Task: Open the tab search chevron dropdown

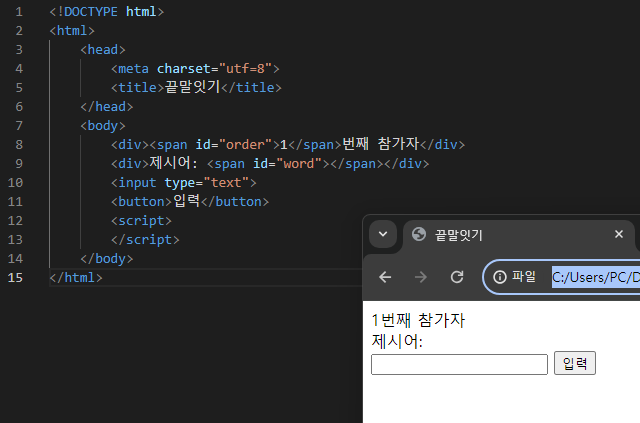Action: tap(383, 234)
